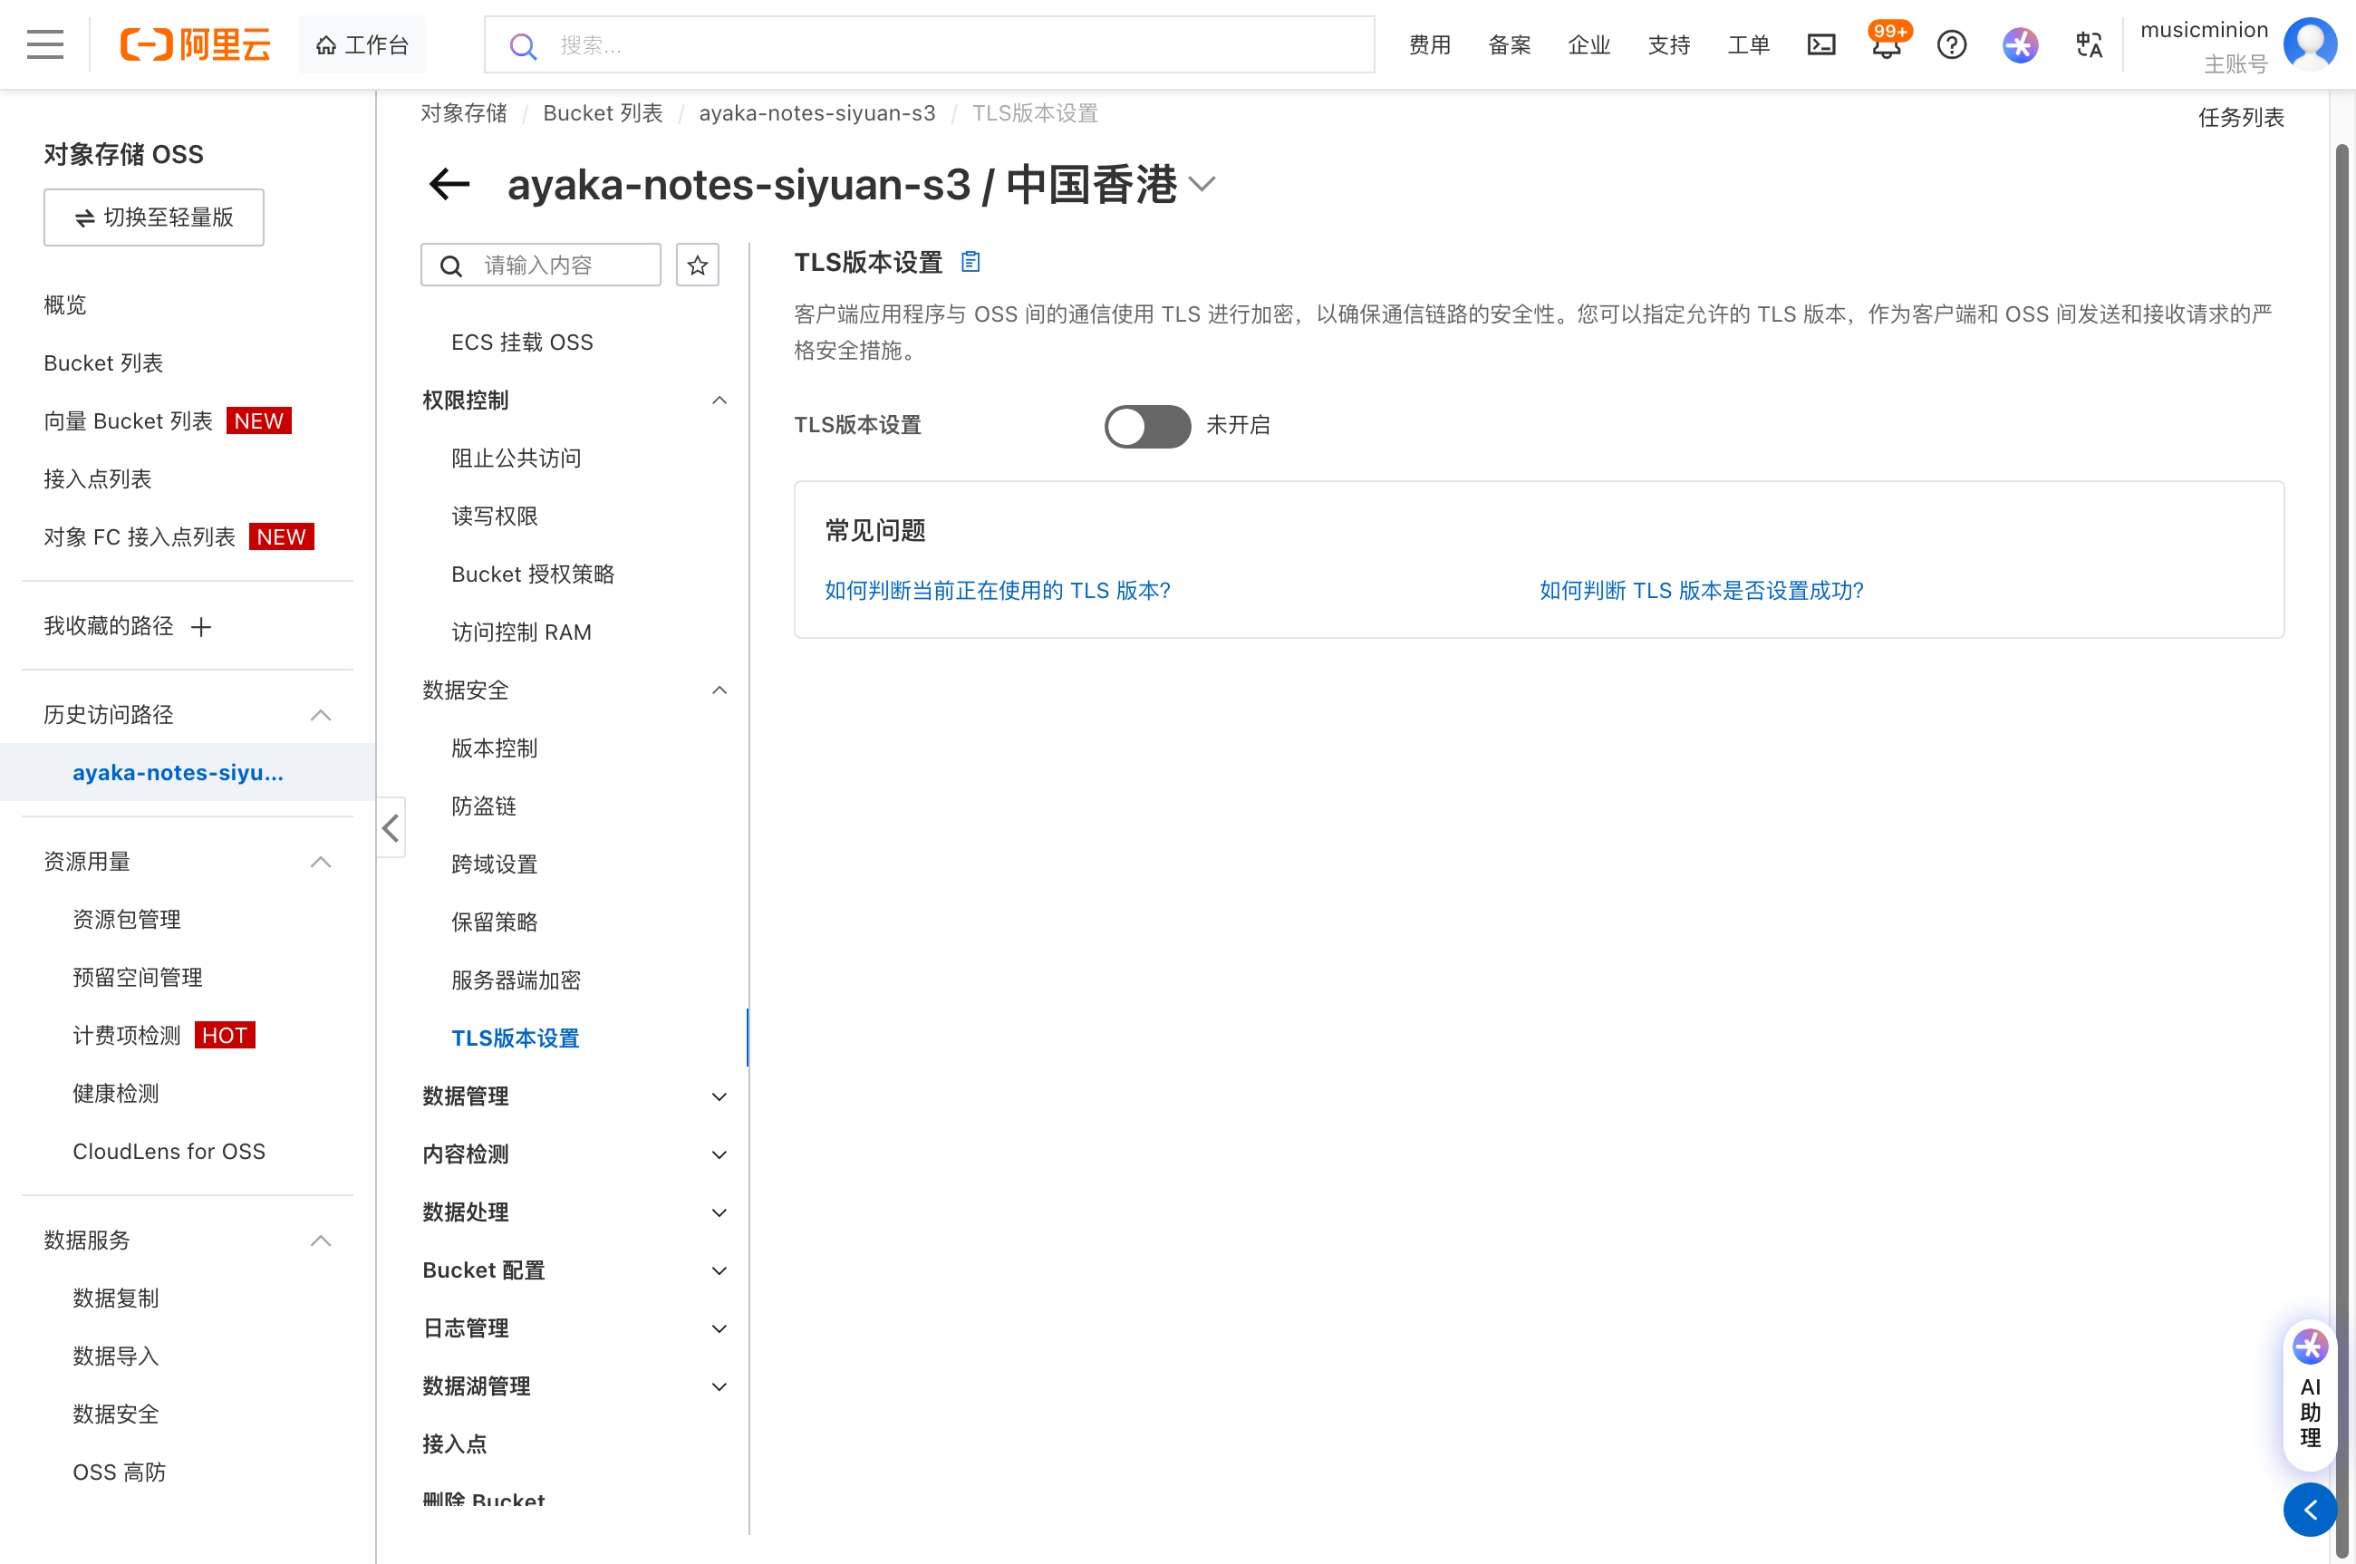2356x1564 pixels.
Task: Click the 切换至轻量版 button
Action: pos(154,217)
